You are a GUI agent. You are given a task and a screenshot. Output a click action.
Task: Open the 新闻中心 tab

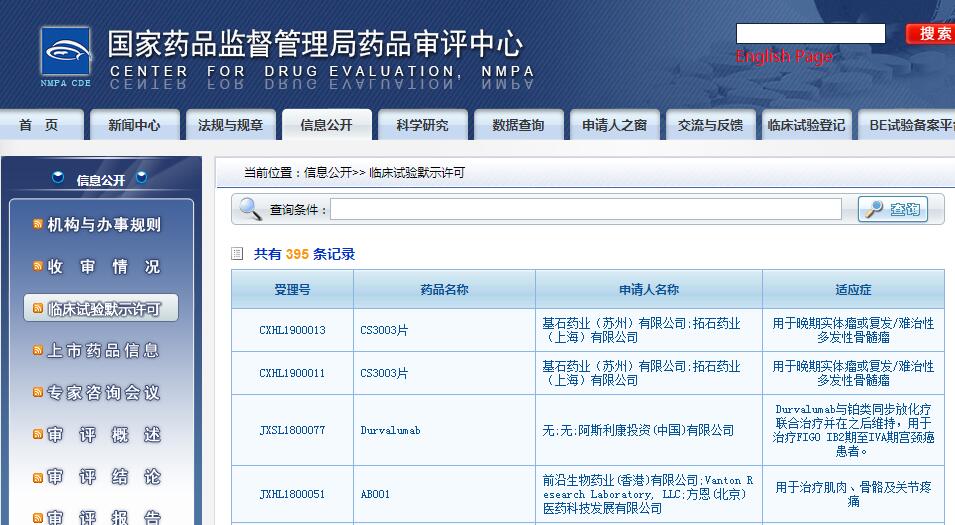pyautogui.click(x=135, y=125)
